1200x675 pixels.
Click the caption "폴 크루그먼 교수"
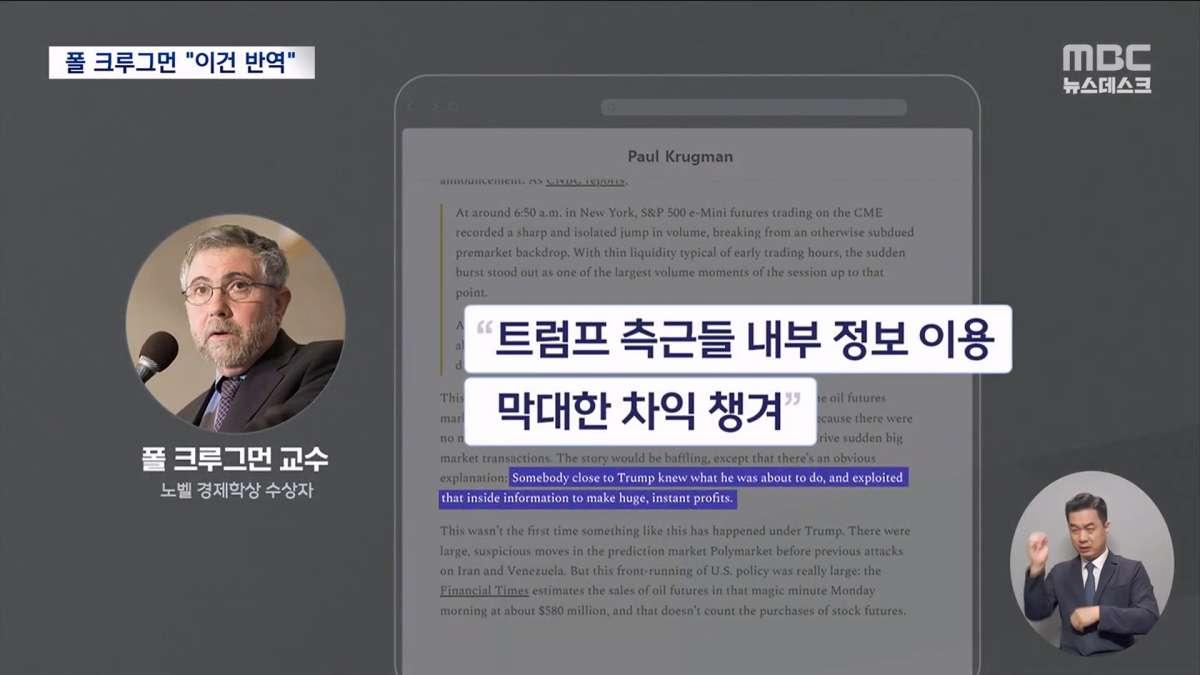(x=236, y=459)
